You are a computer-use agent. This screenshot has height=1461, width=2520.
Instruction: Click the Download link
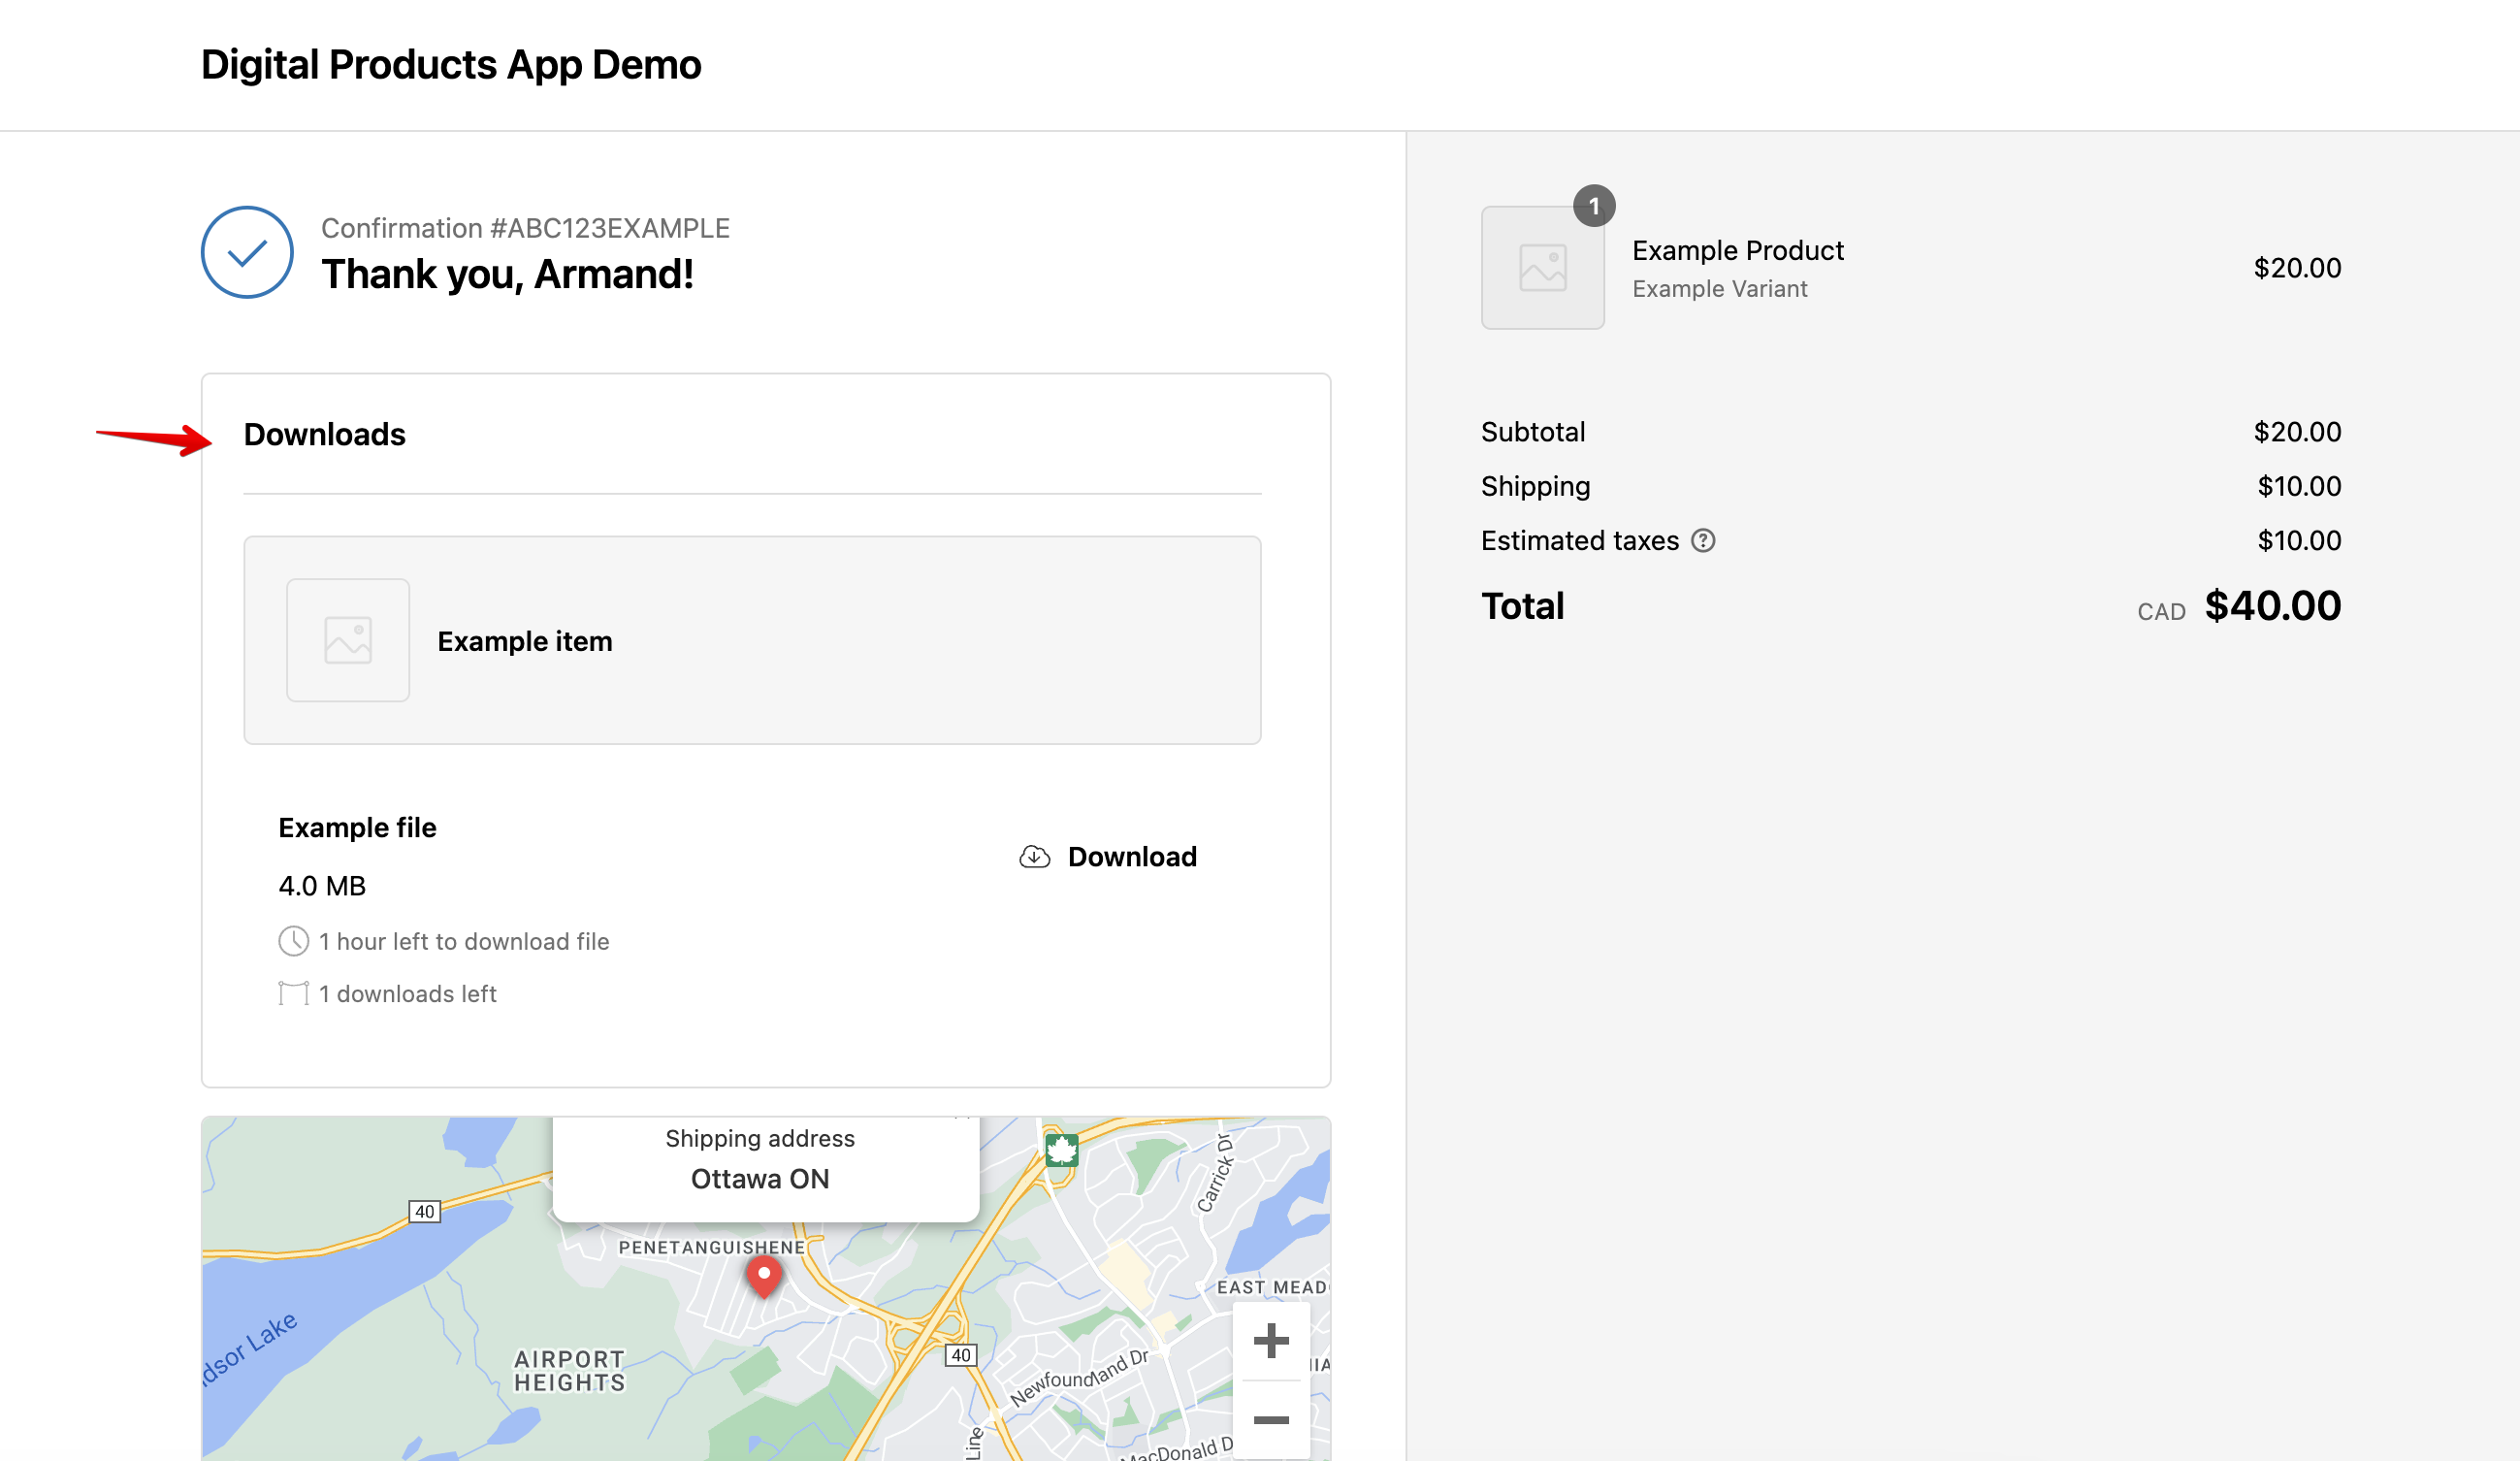tap(1132, 856)
